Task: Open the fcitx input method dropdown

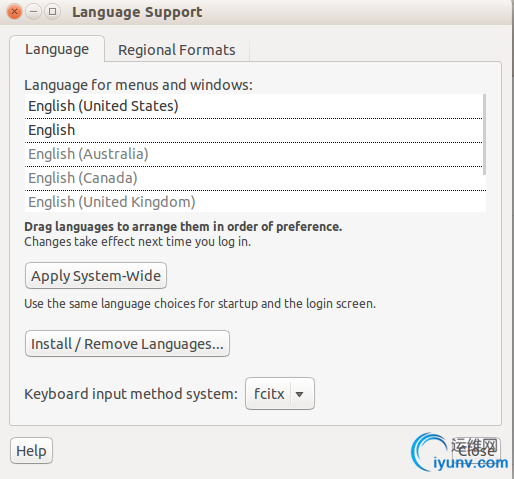Action: (280, 394)
